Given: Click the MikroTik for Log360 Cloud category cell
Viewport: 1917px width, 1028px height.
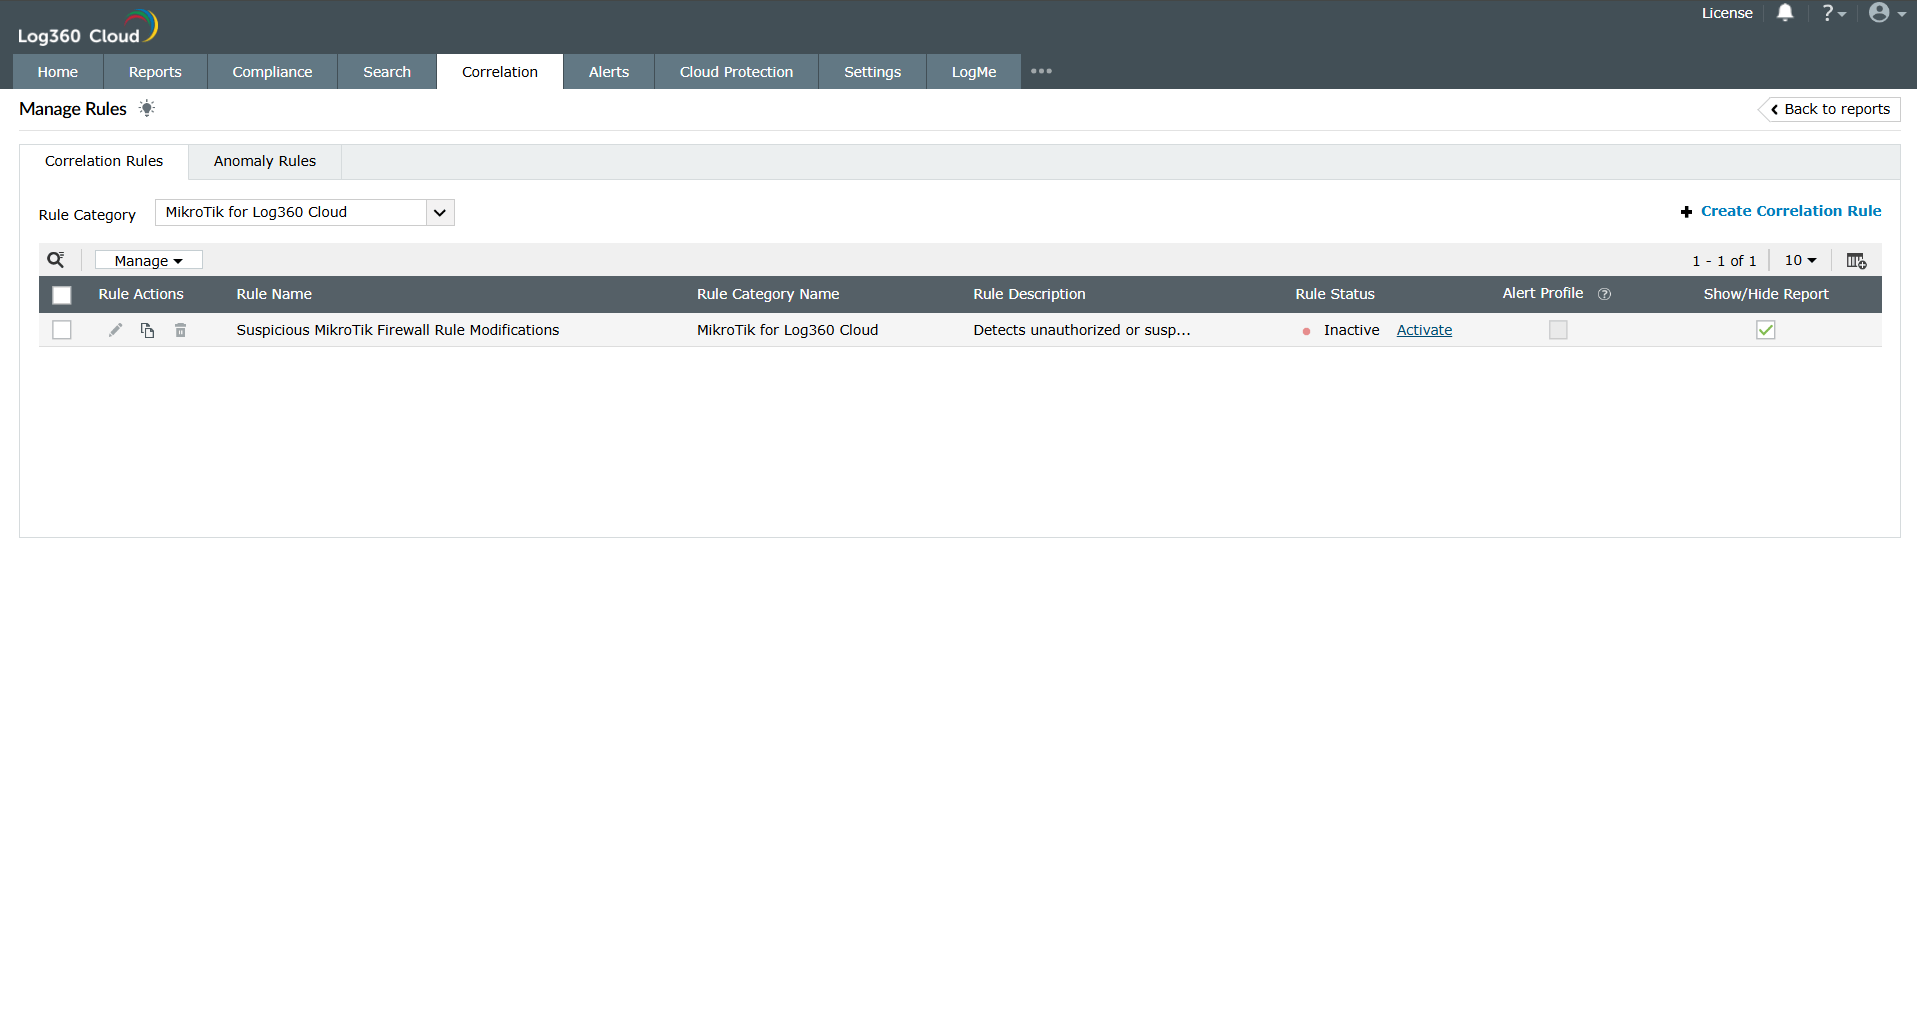Looking at the screenshot, I should click(x=787, y=330).
